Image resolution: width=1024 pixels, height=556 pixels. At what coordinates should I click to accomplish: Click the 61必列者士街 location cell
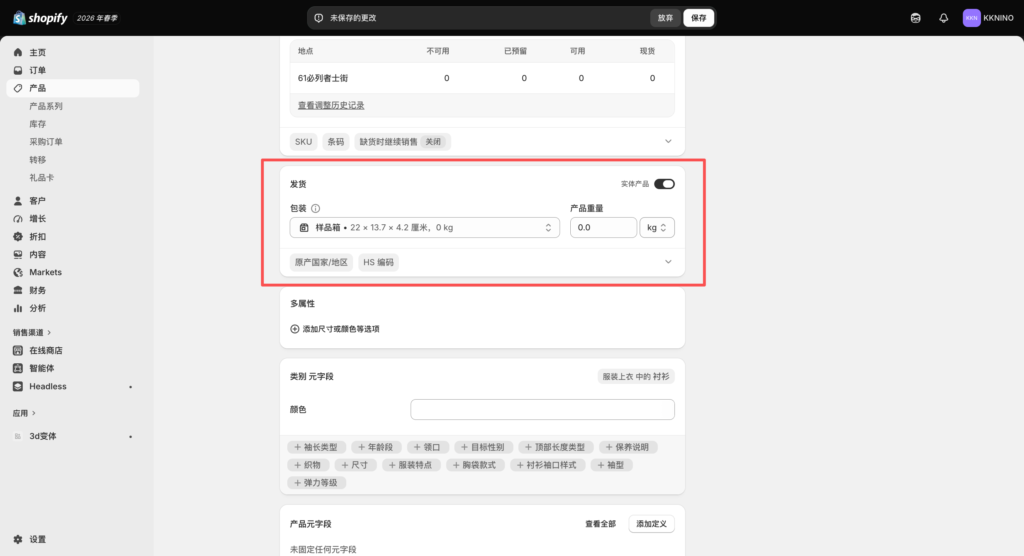pos(323,78)
